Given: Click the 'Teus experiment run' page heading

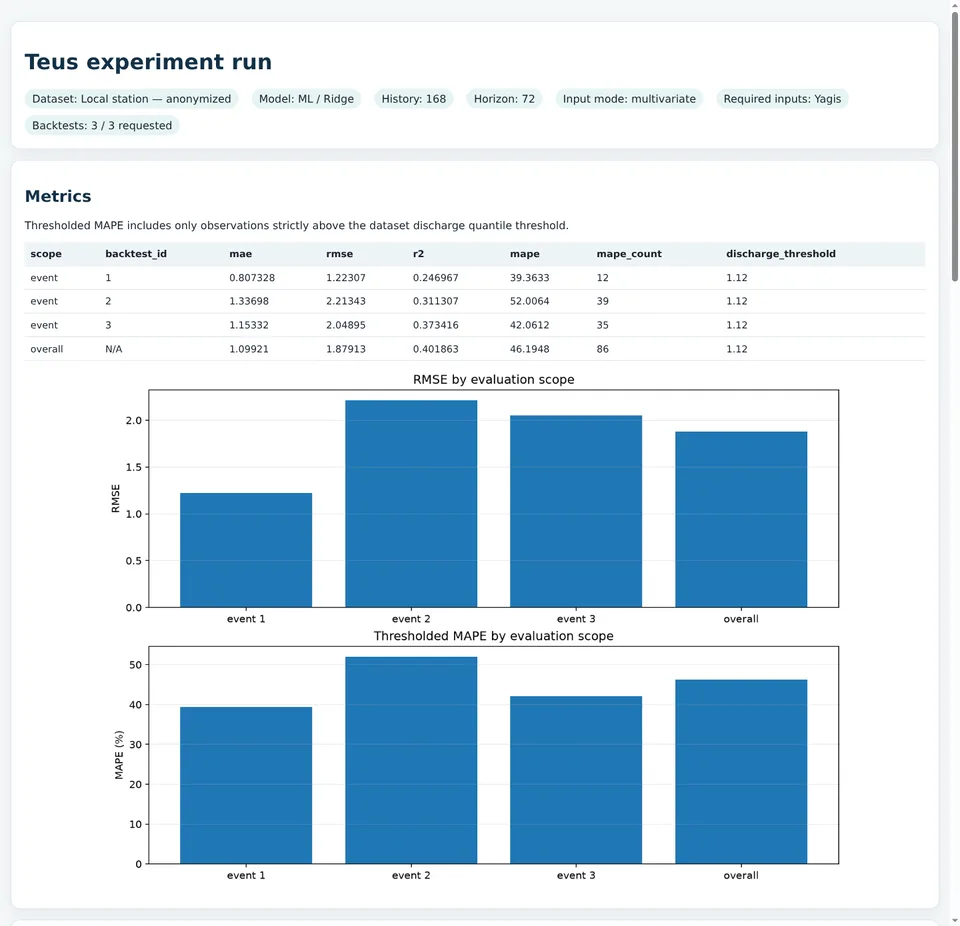Looking at the screenshot, I should point(148,62).
